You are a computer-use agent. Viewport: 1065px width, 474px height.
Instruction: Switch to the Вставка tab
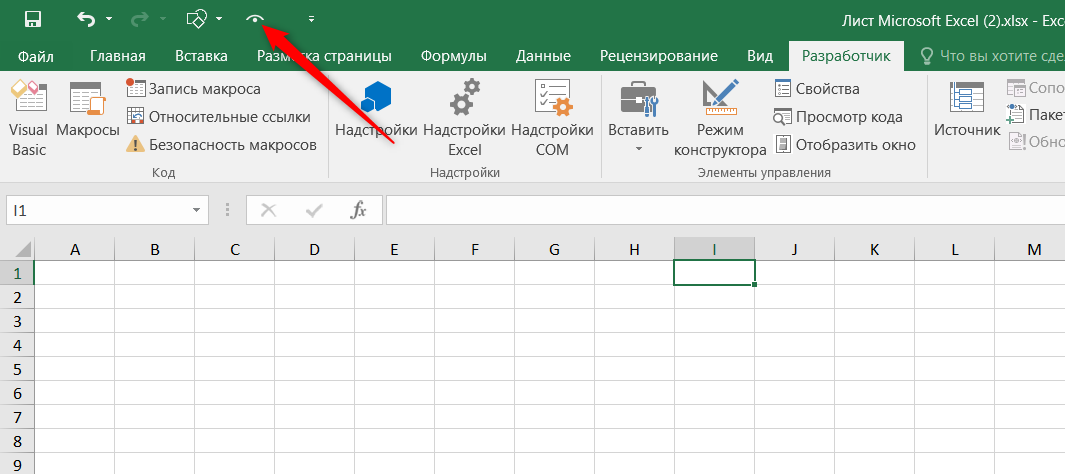click(201, 56)
